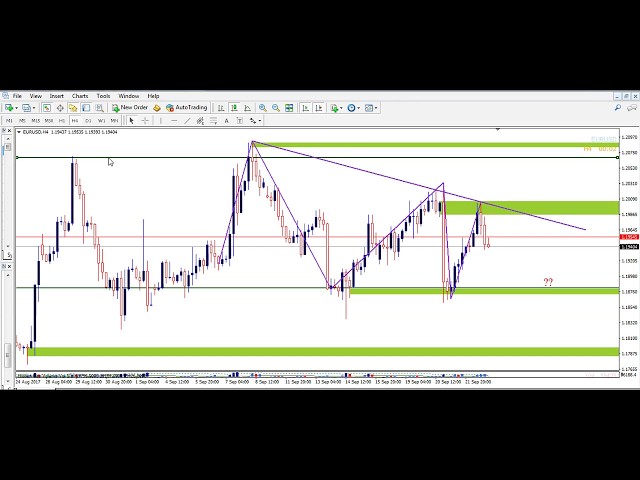Expand the new chart dropdown arrow
The image size is (640, 480).
coord(14,108)
